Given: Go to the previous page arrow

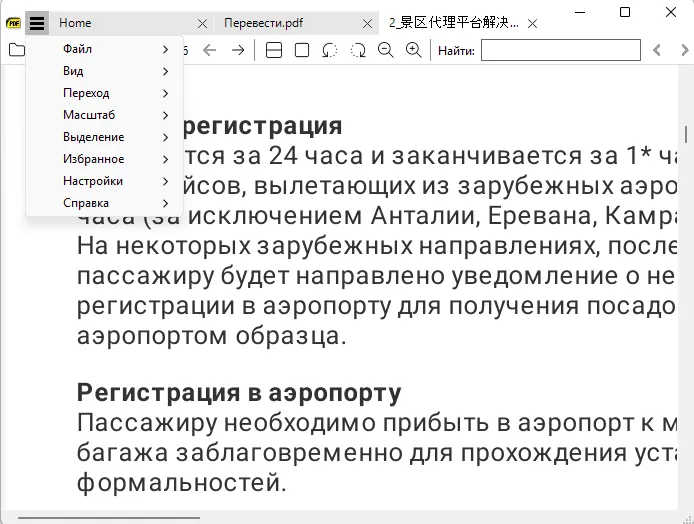Looking at the screenshot, I should click(209, 50).
